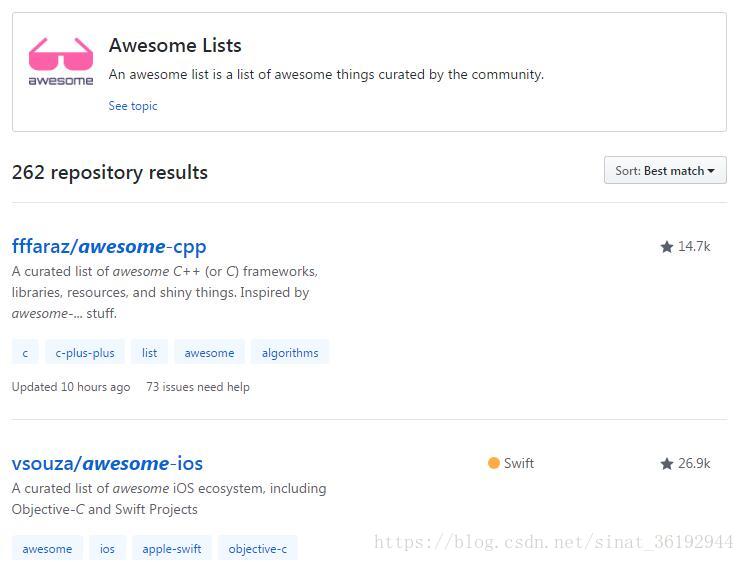The image size is (745, 562).
Task: Open '73 issues need help' link
Action: click(x=198, y=387)
